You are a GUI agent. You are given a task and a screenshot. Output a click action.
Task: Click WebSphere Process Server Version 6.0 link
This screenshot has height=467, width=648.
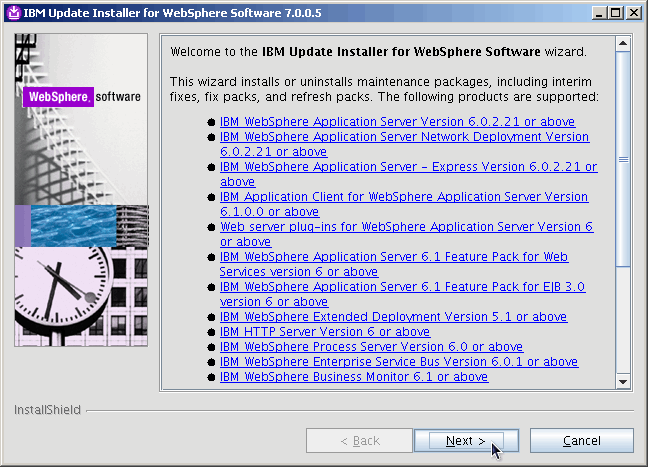pos(371,347)
